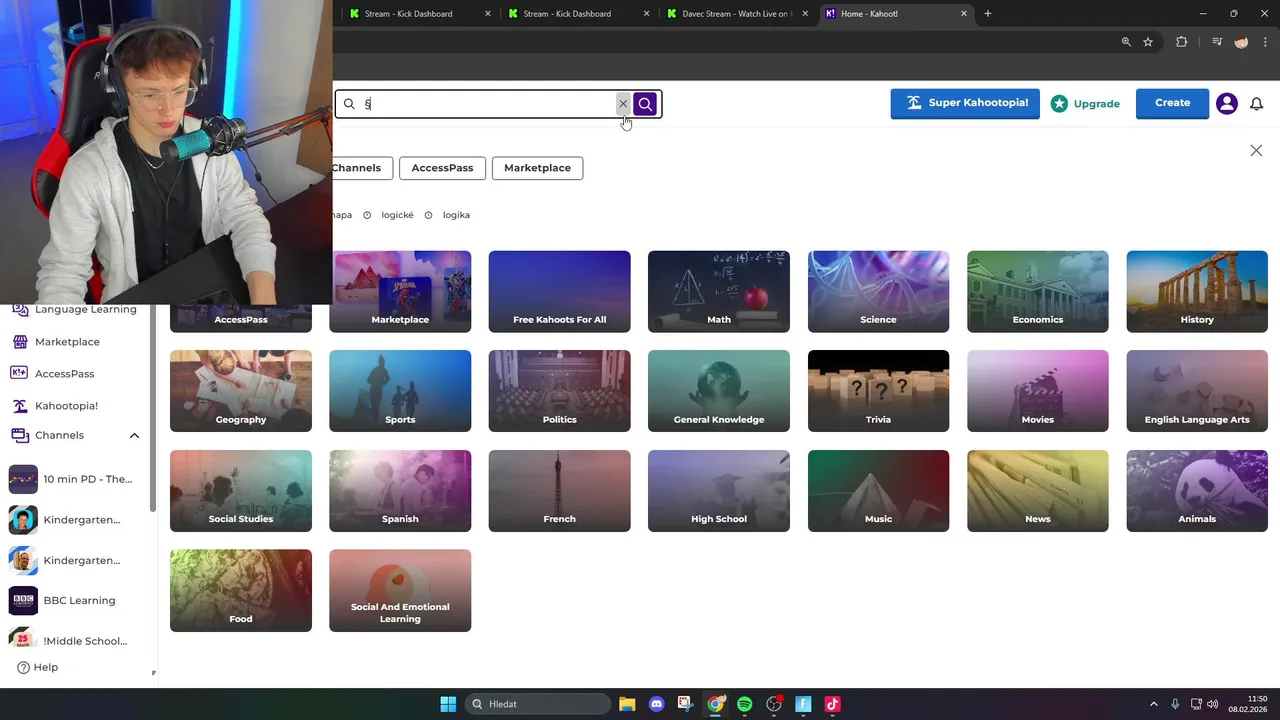Viewport: 1280px width, 720px height.
Task: Close the search overlay with the X
Action: click(1256, 150)
